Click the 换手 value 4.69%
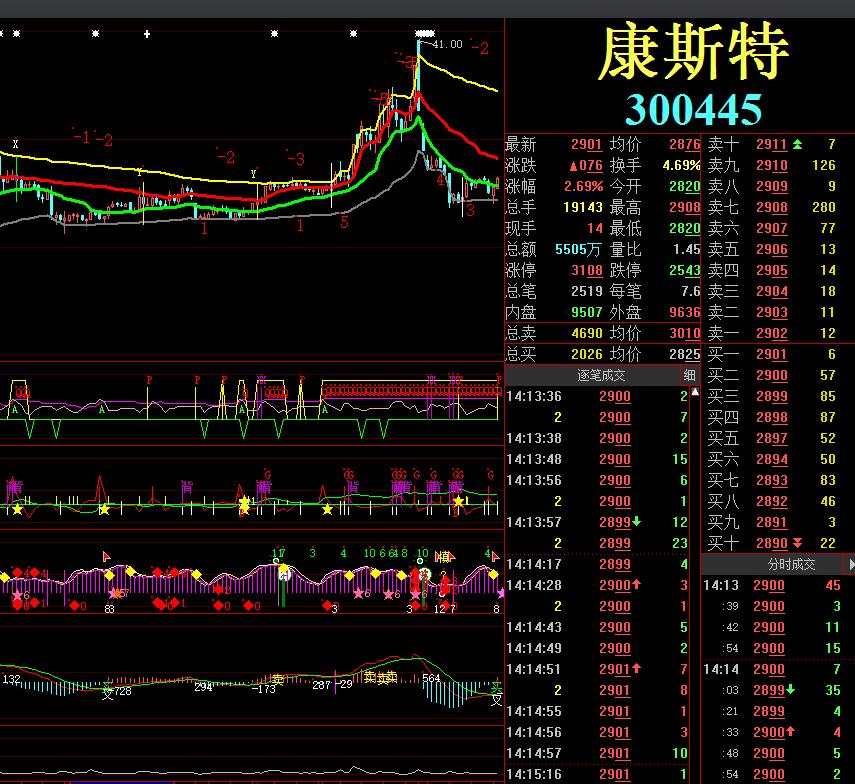The height and width of the screenshot is (784, 855). pyautogui.click(x=681, y=165)
